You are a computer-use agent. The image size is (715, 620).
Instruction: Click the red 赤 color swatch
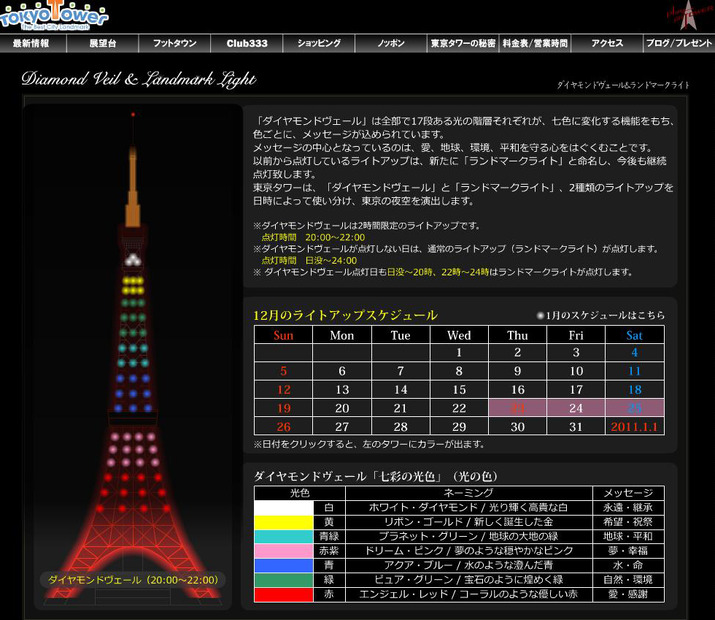coord(284,595)
